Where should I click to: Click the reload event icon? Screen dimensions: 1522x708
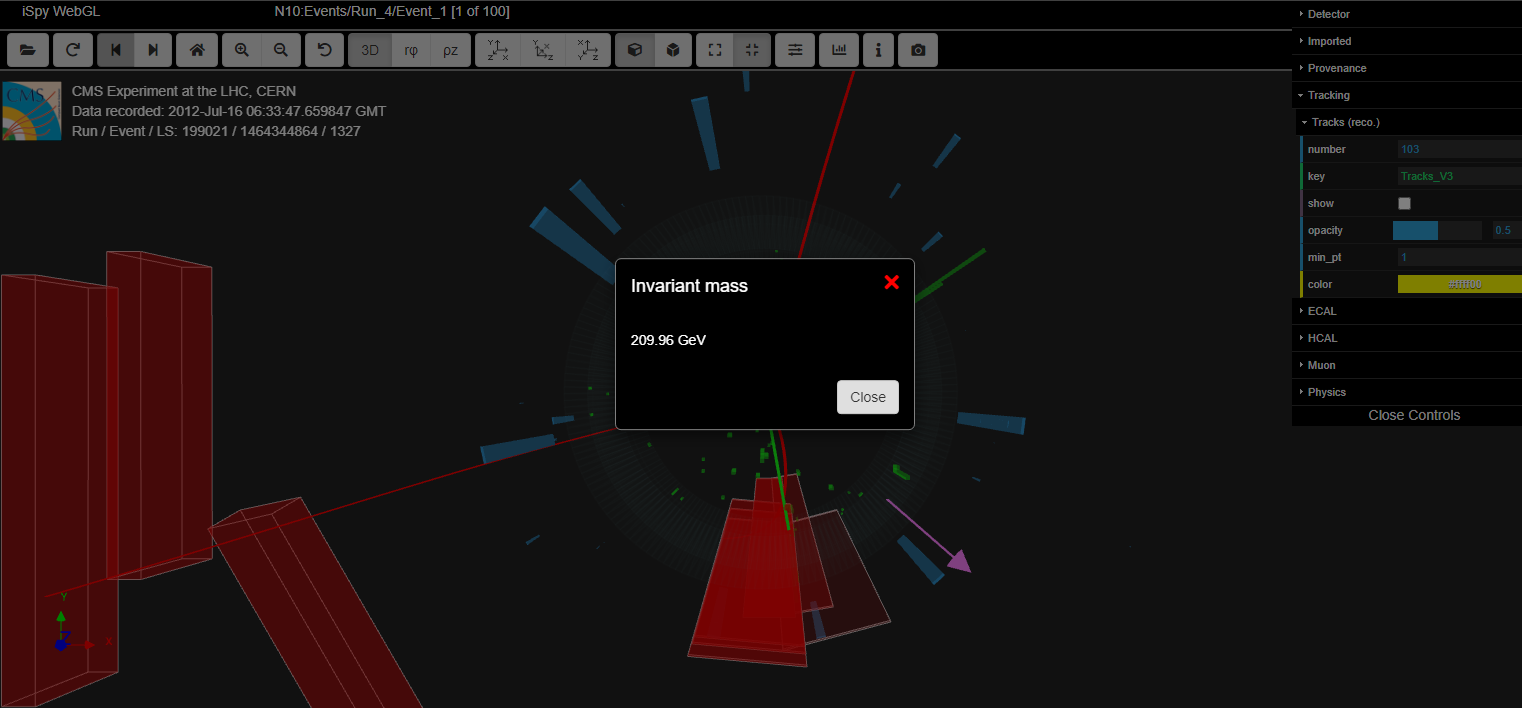coord(72,50)
